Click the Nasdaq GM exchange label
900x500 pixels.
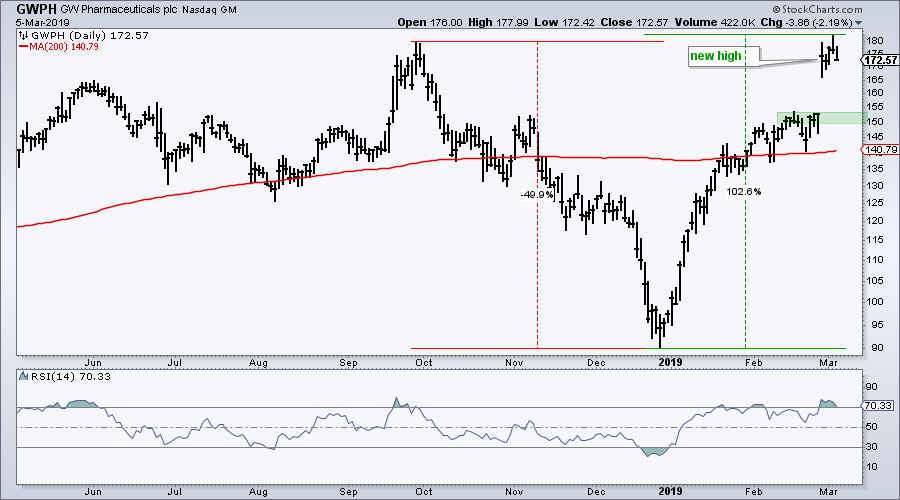click(x=209, y=10)
